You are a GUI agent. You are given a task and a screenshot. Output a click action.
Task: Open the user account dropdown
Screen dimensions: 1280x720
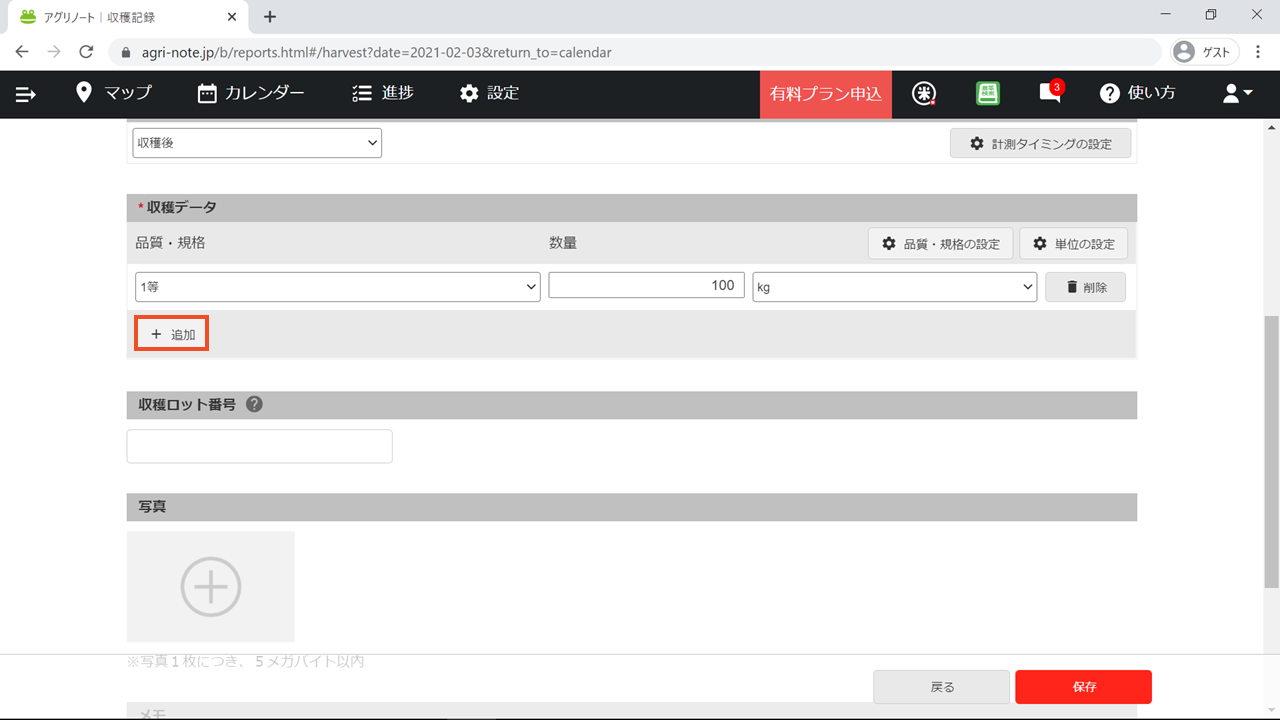point(1238,93)
